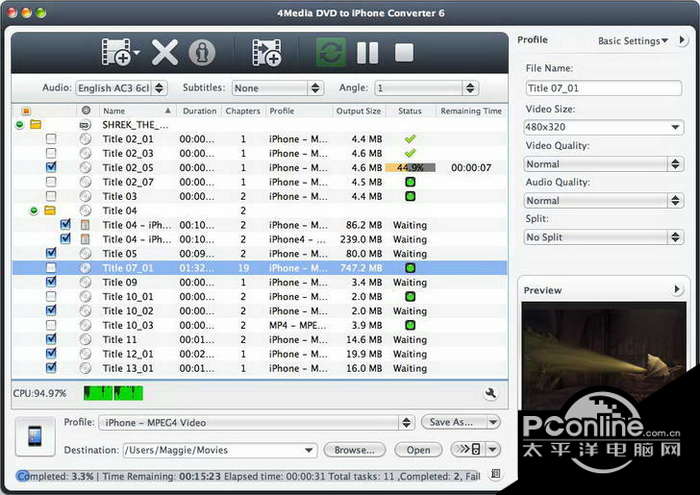The image size is (700, 495).
Task: Click the check-all icon in list header
Action: tap(26, 111)
